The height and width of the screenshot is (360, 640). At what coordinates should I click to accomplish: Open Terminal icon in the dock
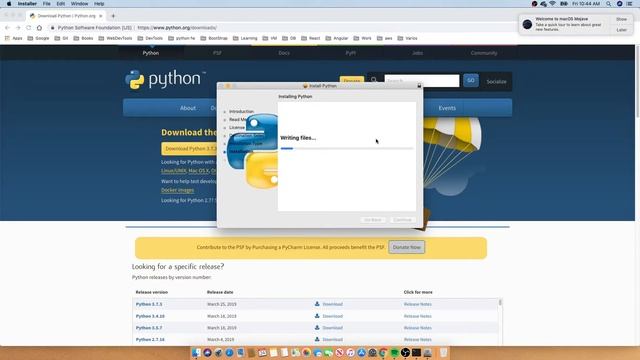click(x=416, y=352)
